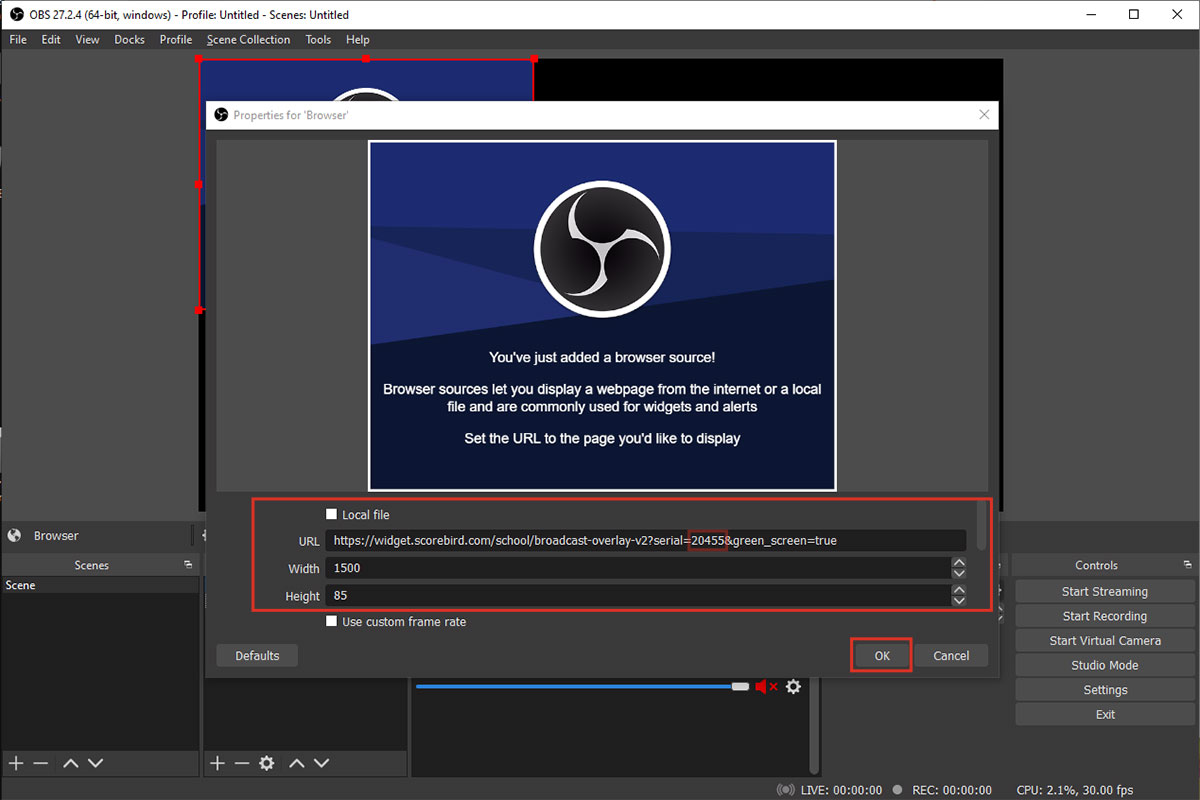Open the Profile menu
1200x800 pixels.
(176, 40)
